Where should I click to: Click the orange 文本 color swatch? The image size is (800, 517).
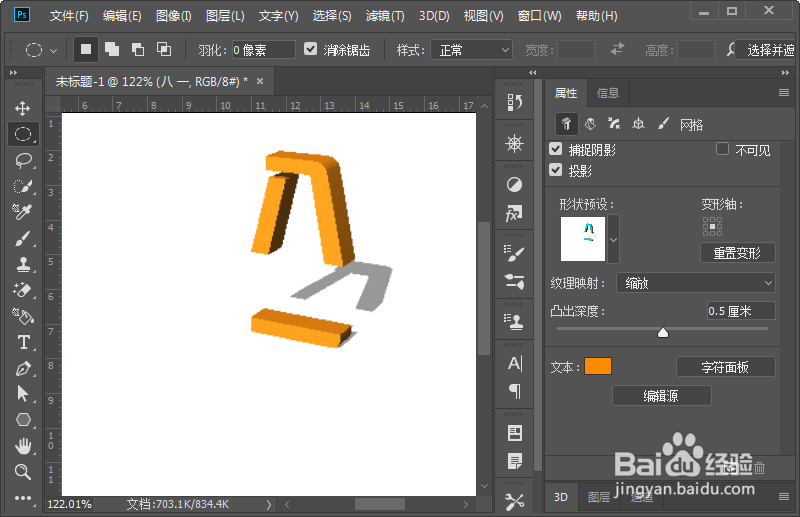click(x=598, y=366)
